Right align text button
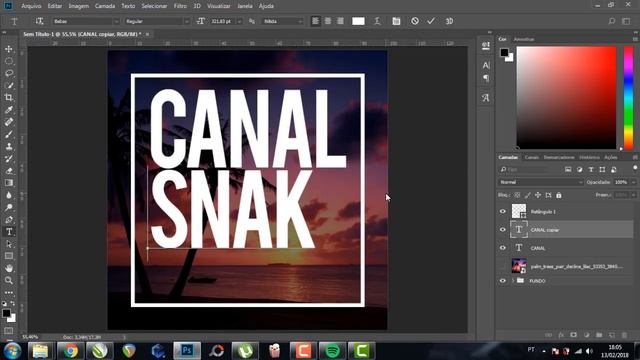Image resolution: width=640 pixels, height=360 pixels. click(340, 21)
